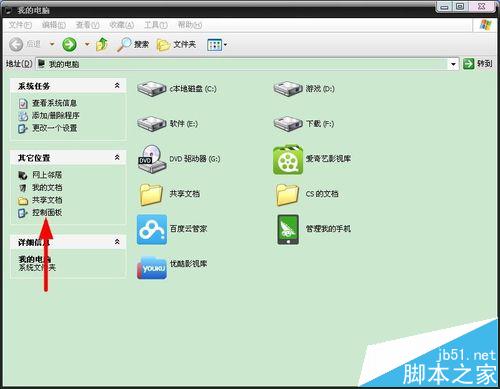Click 添加/删除程序 link
The width and height of the screenshot is (500, 389).
(56, 116)
